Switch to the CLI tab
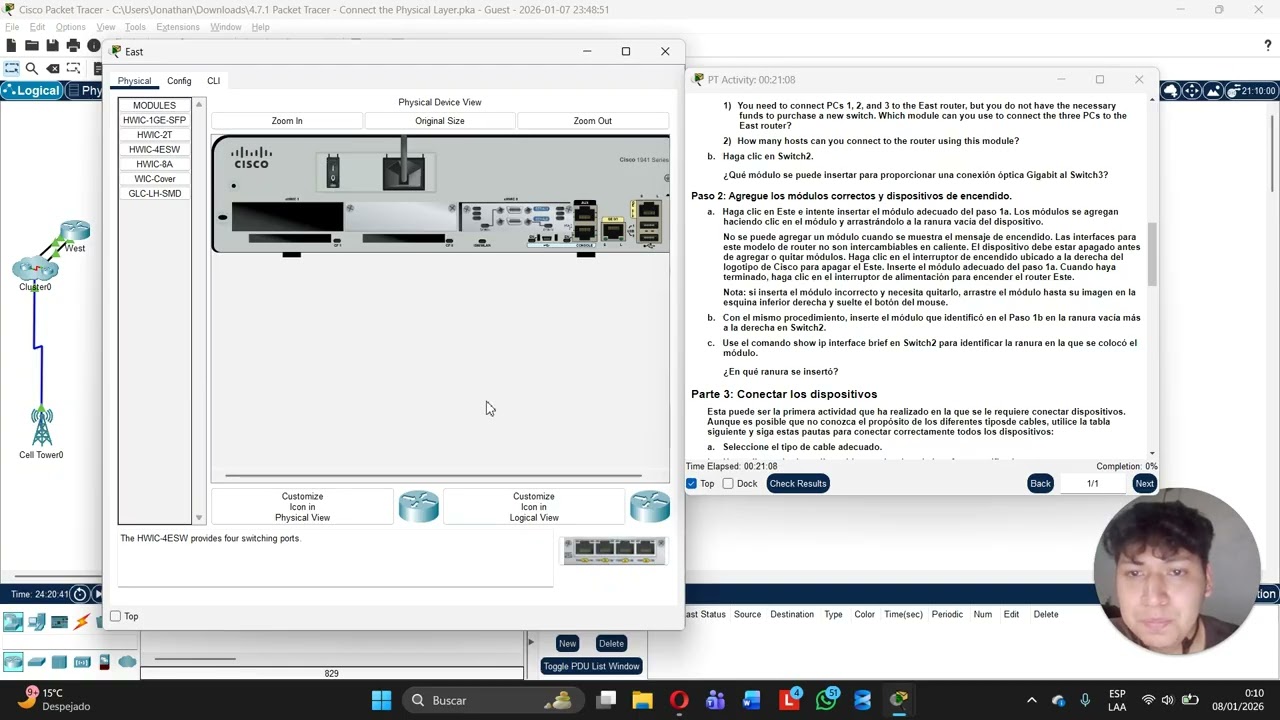 [x=213, y=81]
